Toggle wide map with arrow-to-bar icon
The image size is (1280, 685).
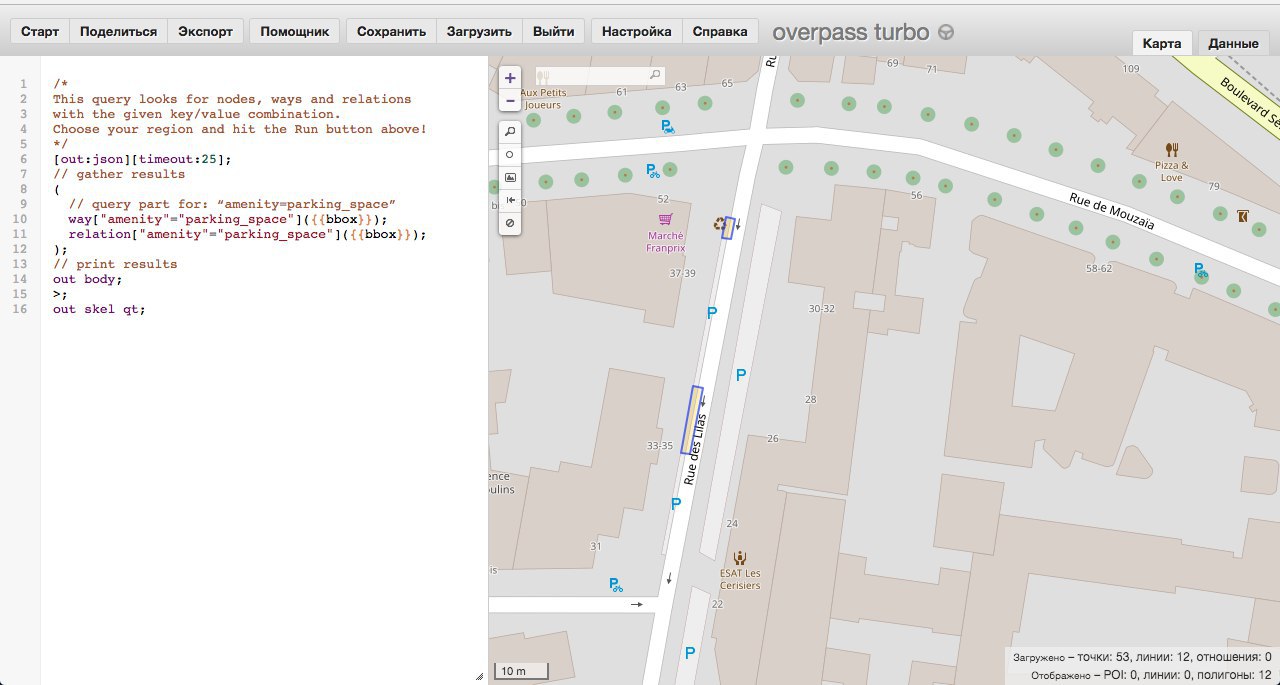tap(510, 200)
